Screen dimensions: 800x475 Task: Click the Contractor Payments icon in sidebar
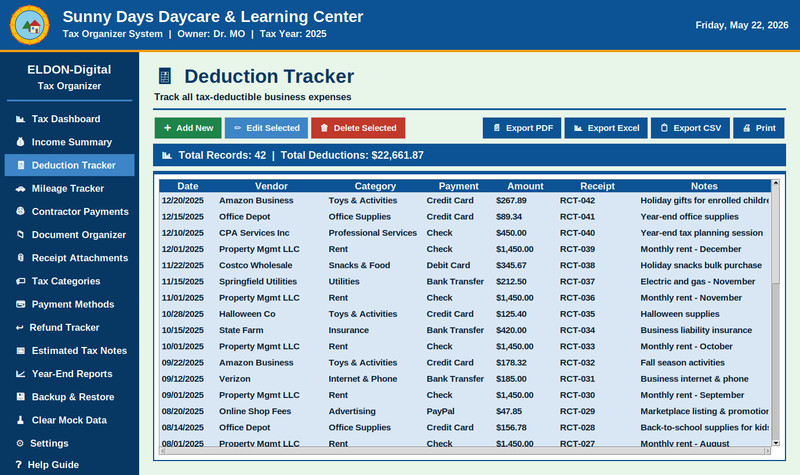[x=20, y=212]
